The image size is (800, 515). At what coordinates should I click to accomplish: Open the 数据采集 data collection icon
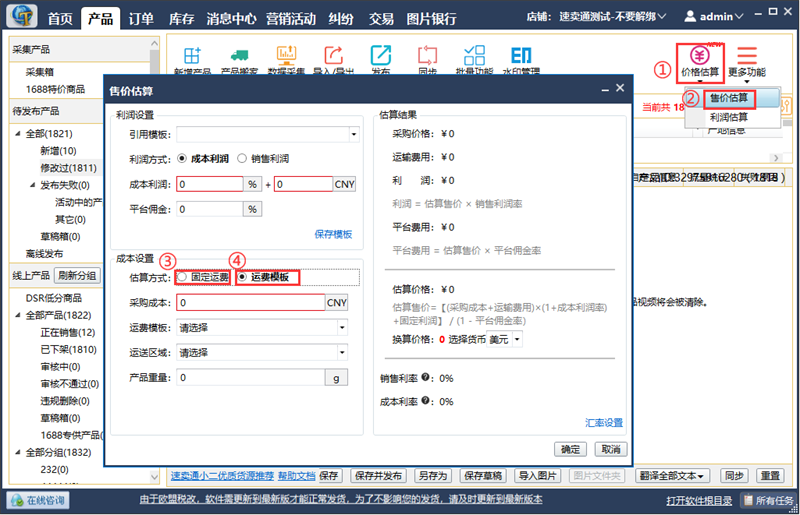click(286, 54)
